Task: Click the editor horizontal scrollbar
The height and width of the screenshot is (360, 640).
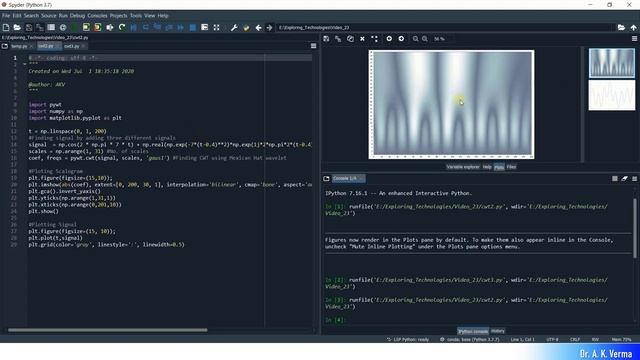Action: 108,330
